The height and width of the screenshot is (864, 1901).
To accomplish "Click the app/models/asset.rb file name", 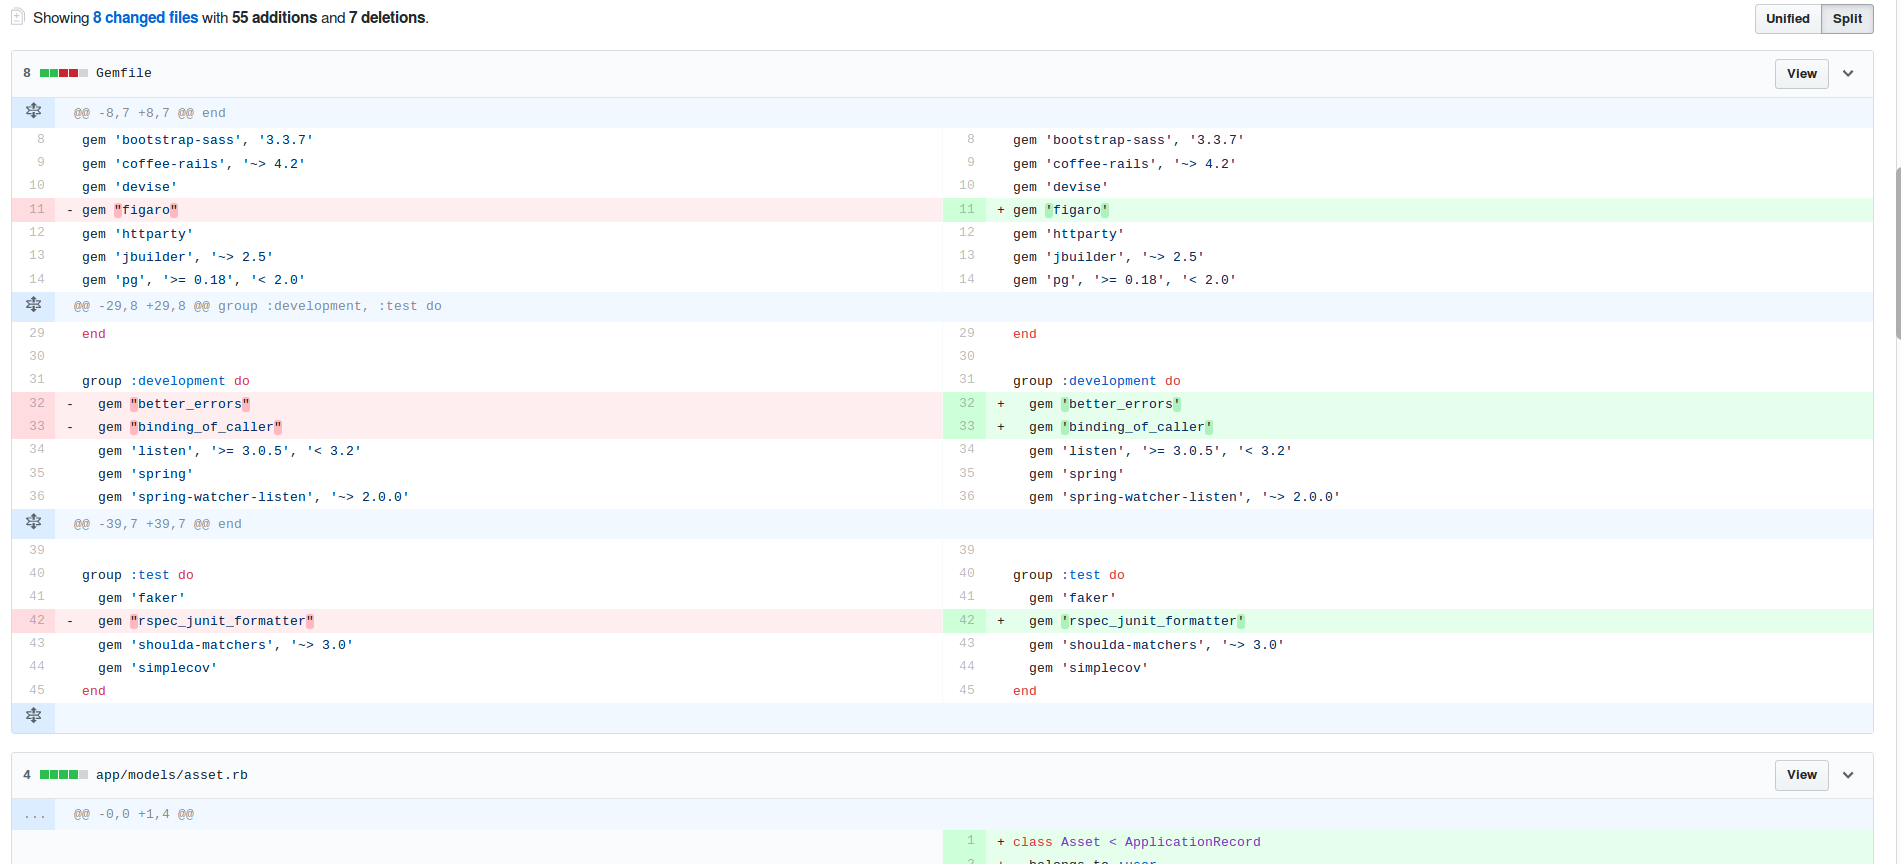I will [172, 775].
